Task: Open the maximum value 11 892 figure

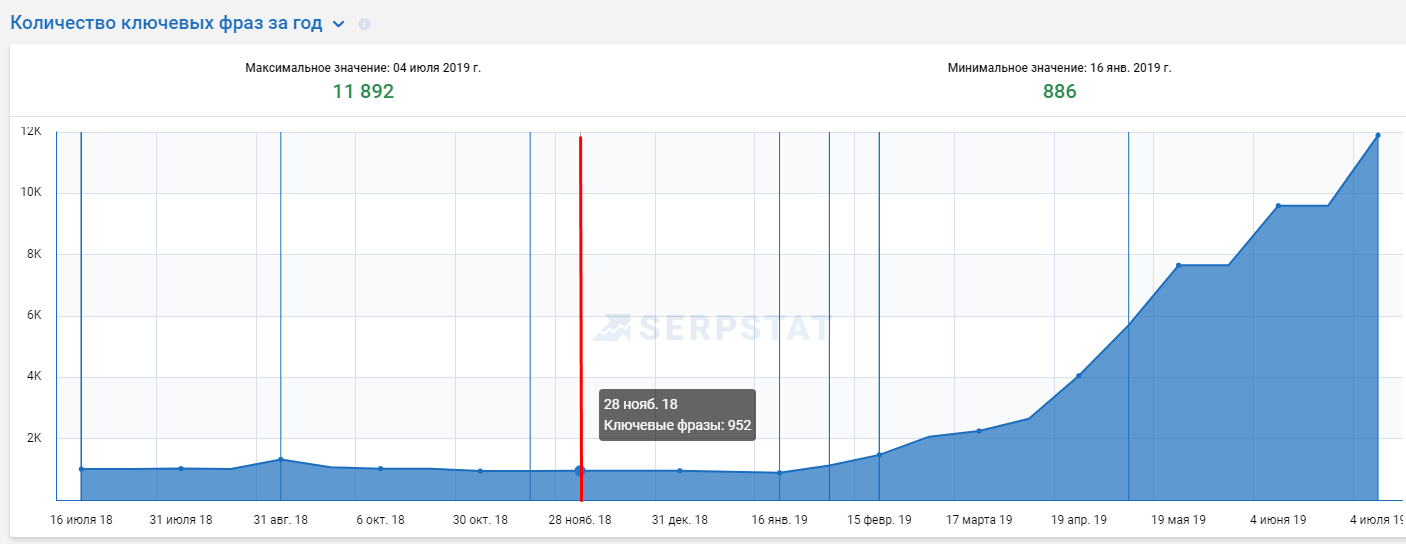Action: [x=363, y=92]
